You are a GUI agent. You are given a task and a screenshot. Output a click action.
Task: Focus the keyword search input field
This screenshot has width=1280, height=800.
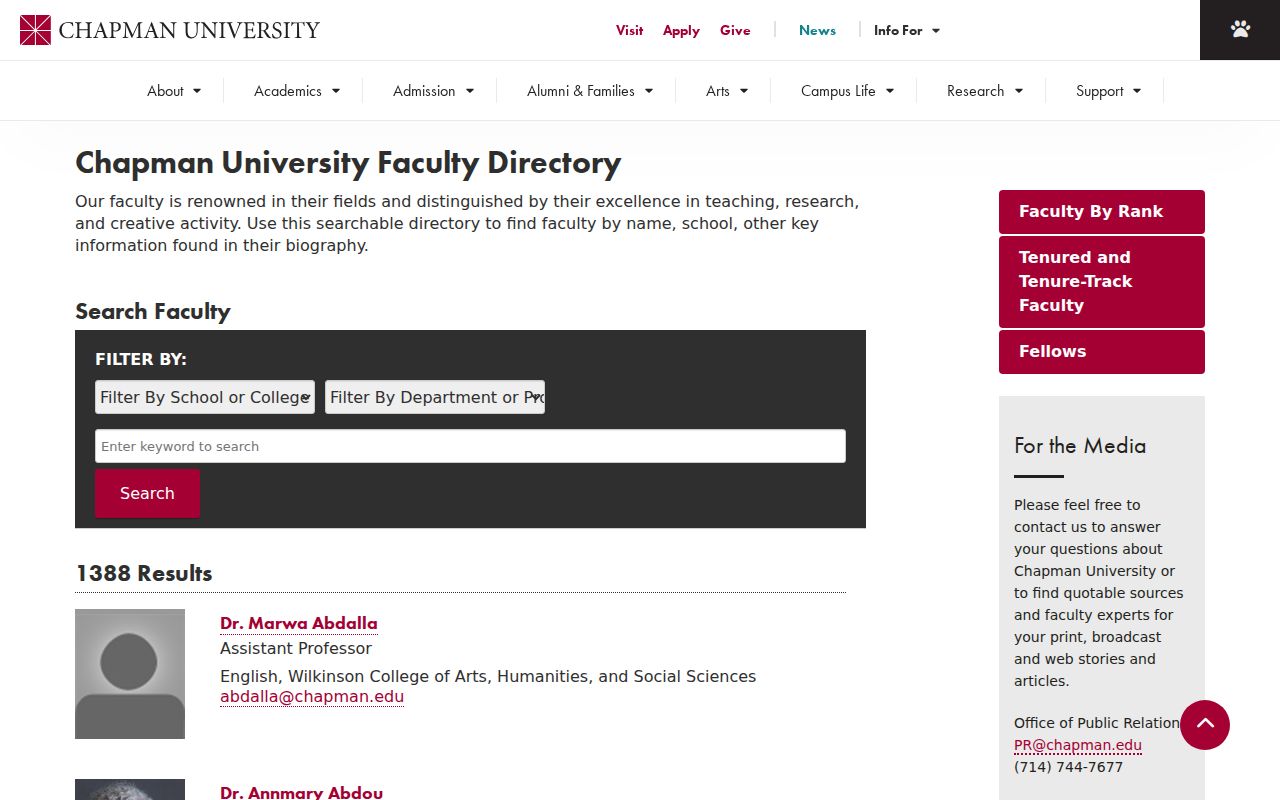[x=470, y=446]
